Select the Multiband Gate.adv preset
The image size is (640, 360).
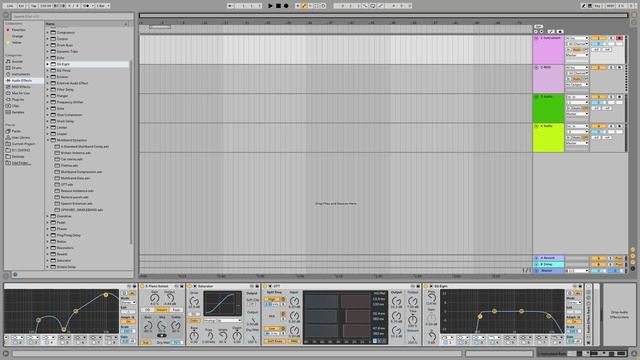pos(75,178)
